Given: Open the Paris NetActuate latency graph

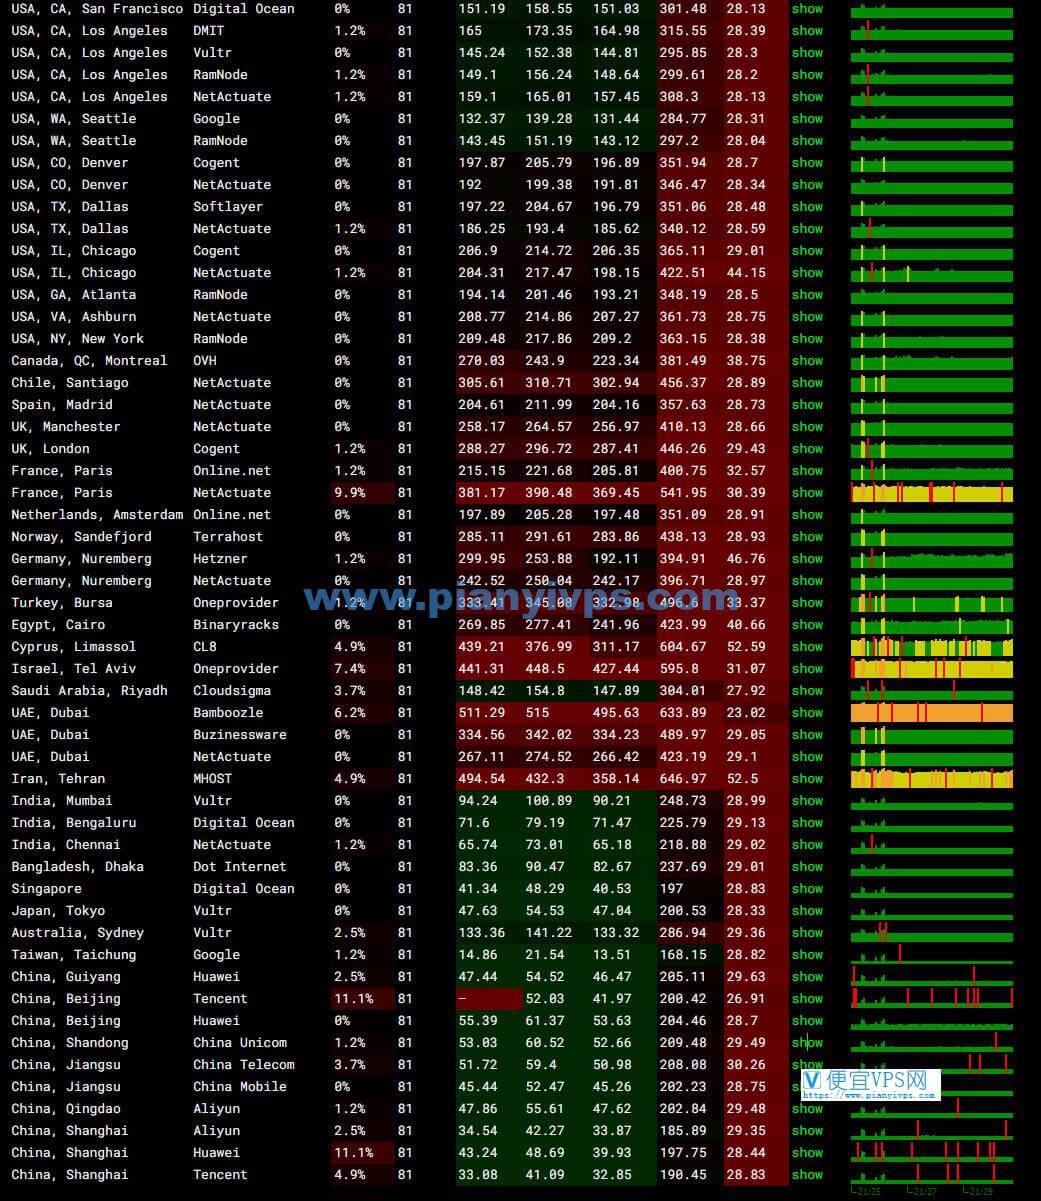Looking at the screenshot, I should [x=932, y=493].
